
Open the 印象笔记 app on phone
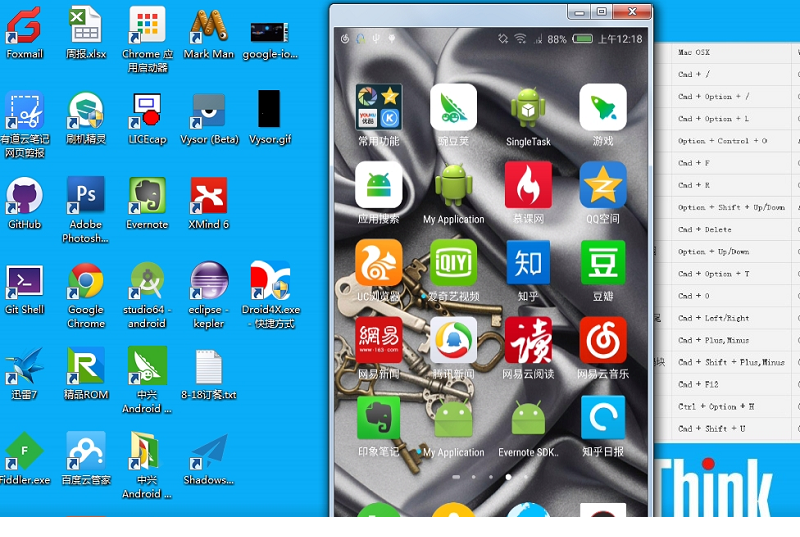click(x=379, y=417)
